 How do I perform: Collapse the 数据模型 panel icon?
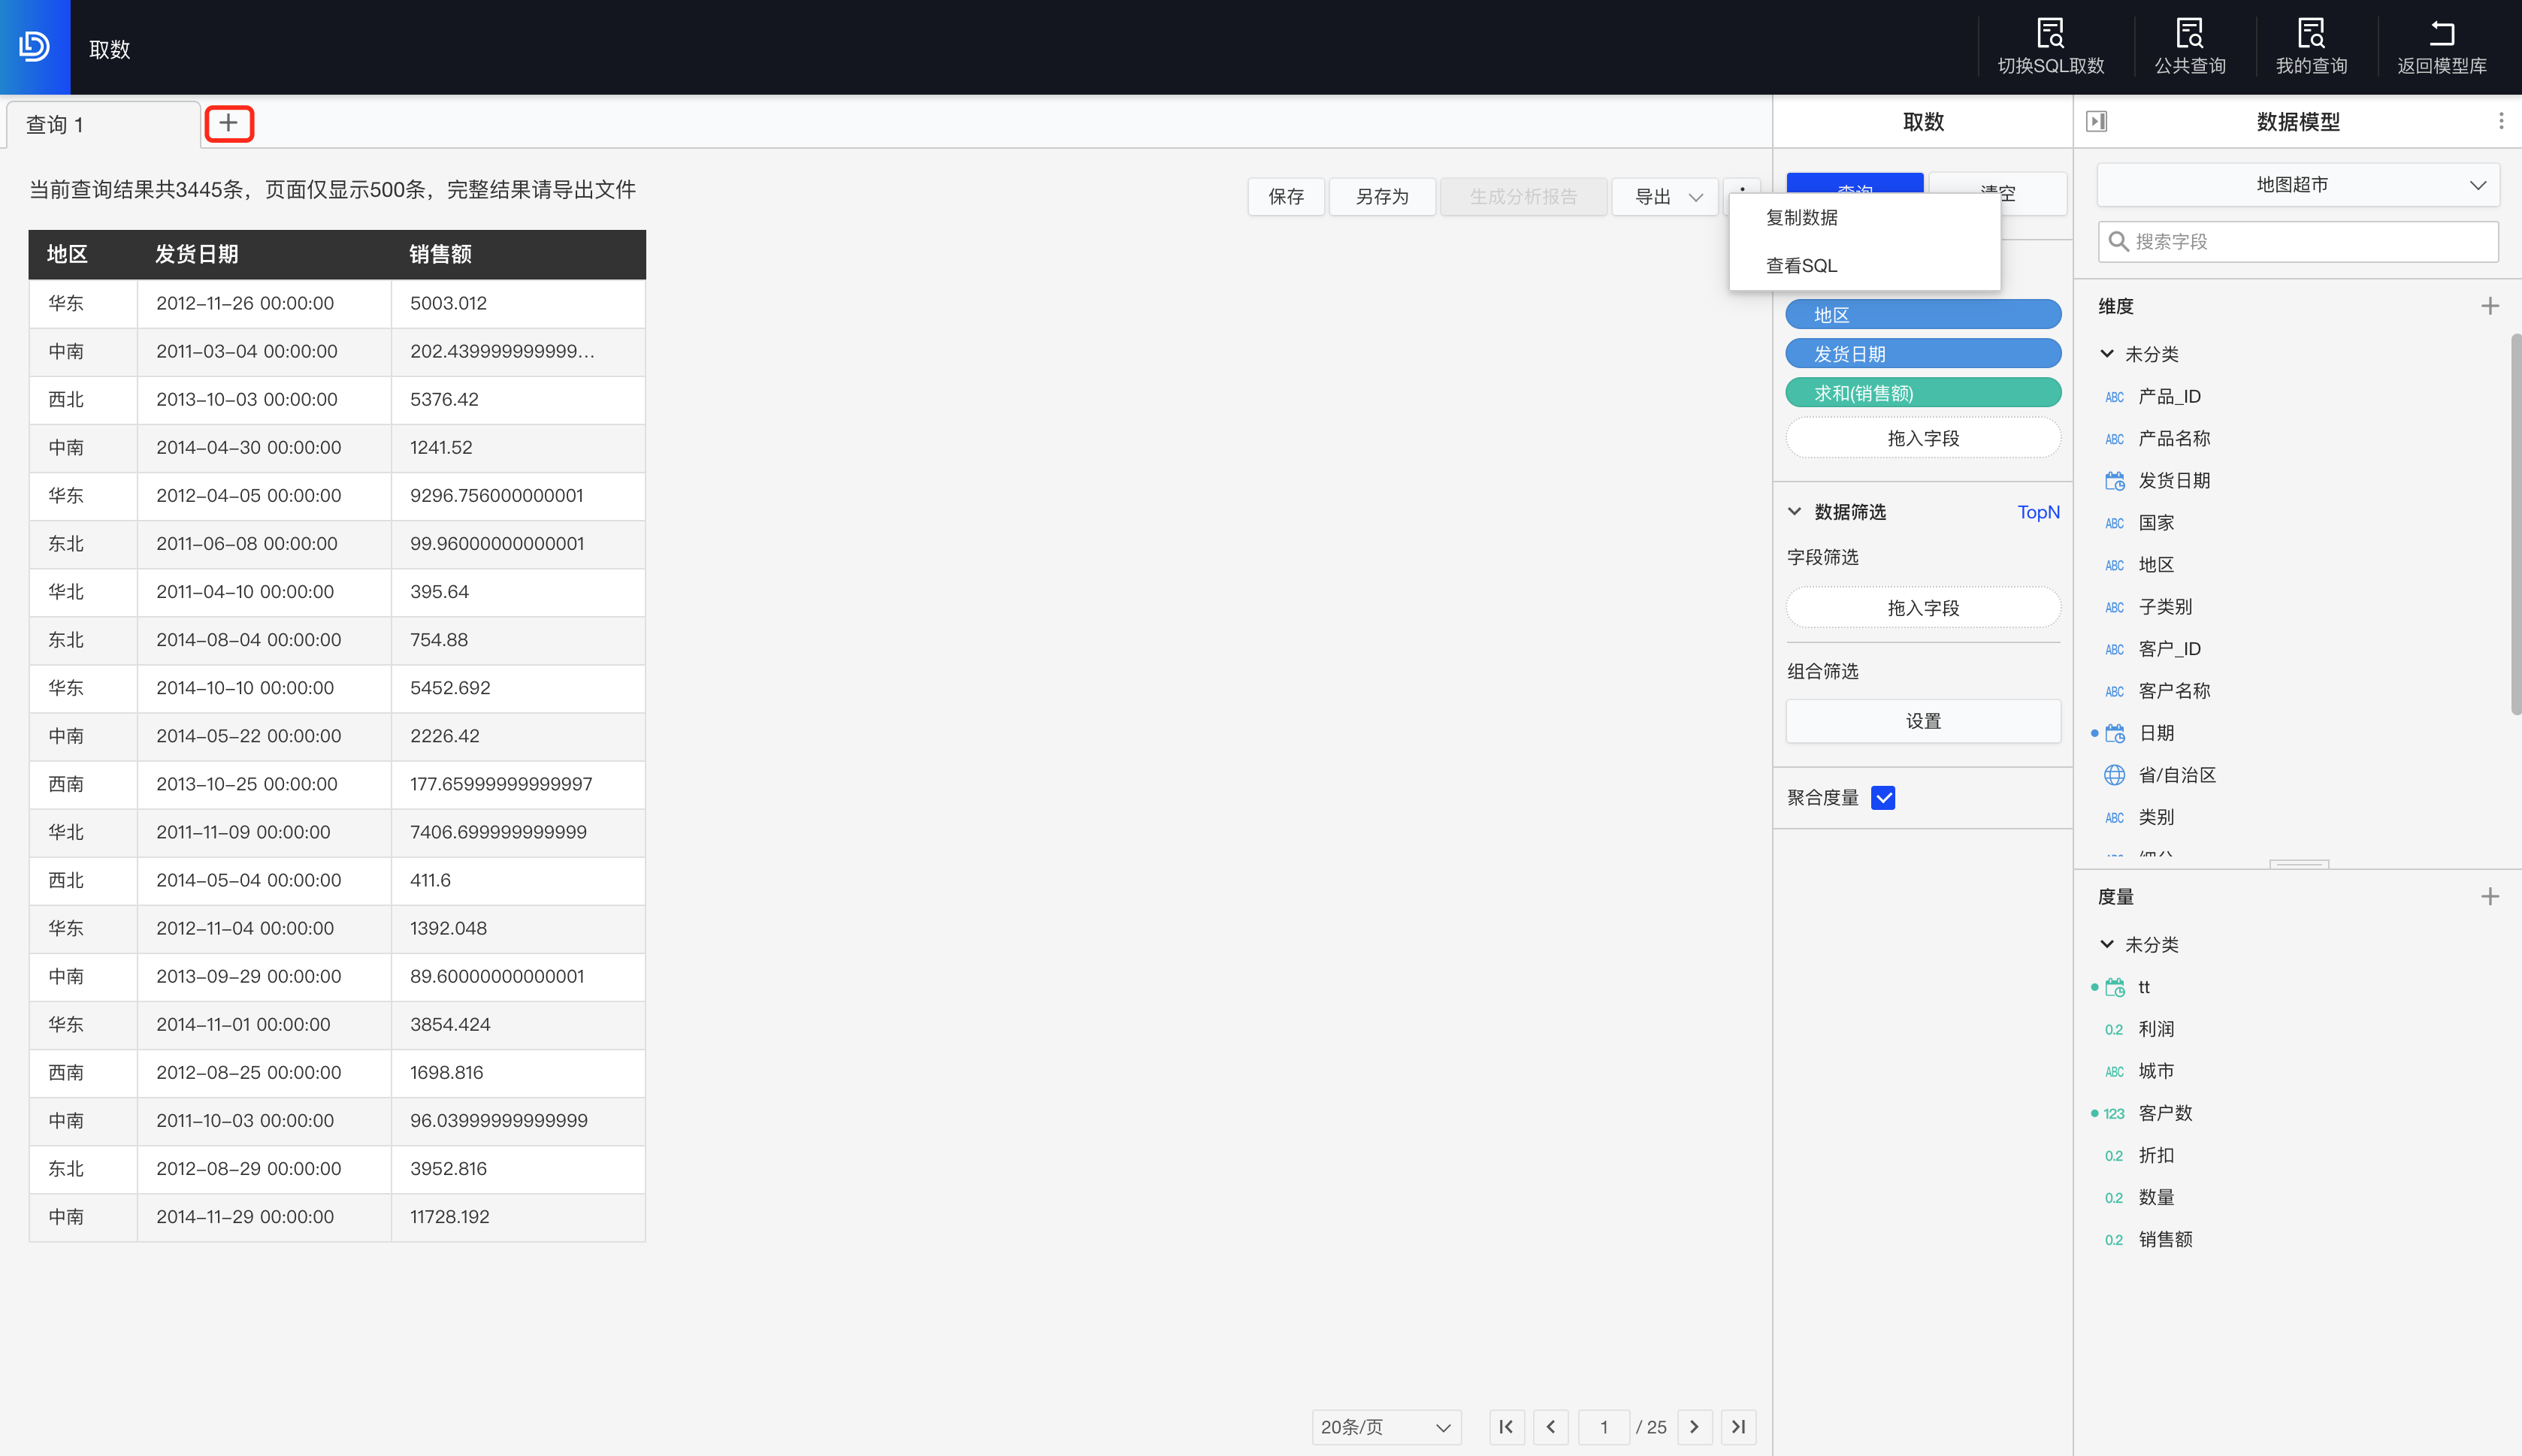[x=2096, y=121]
